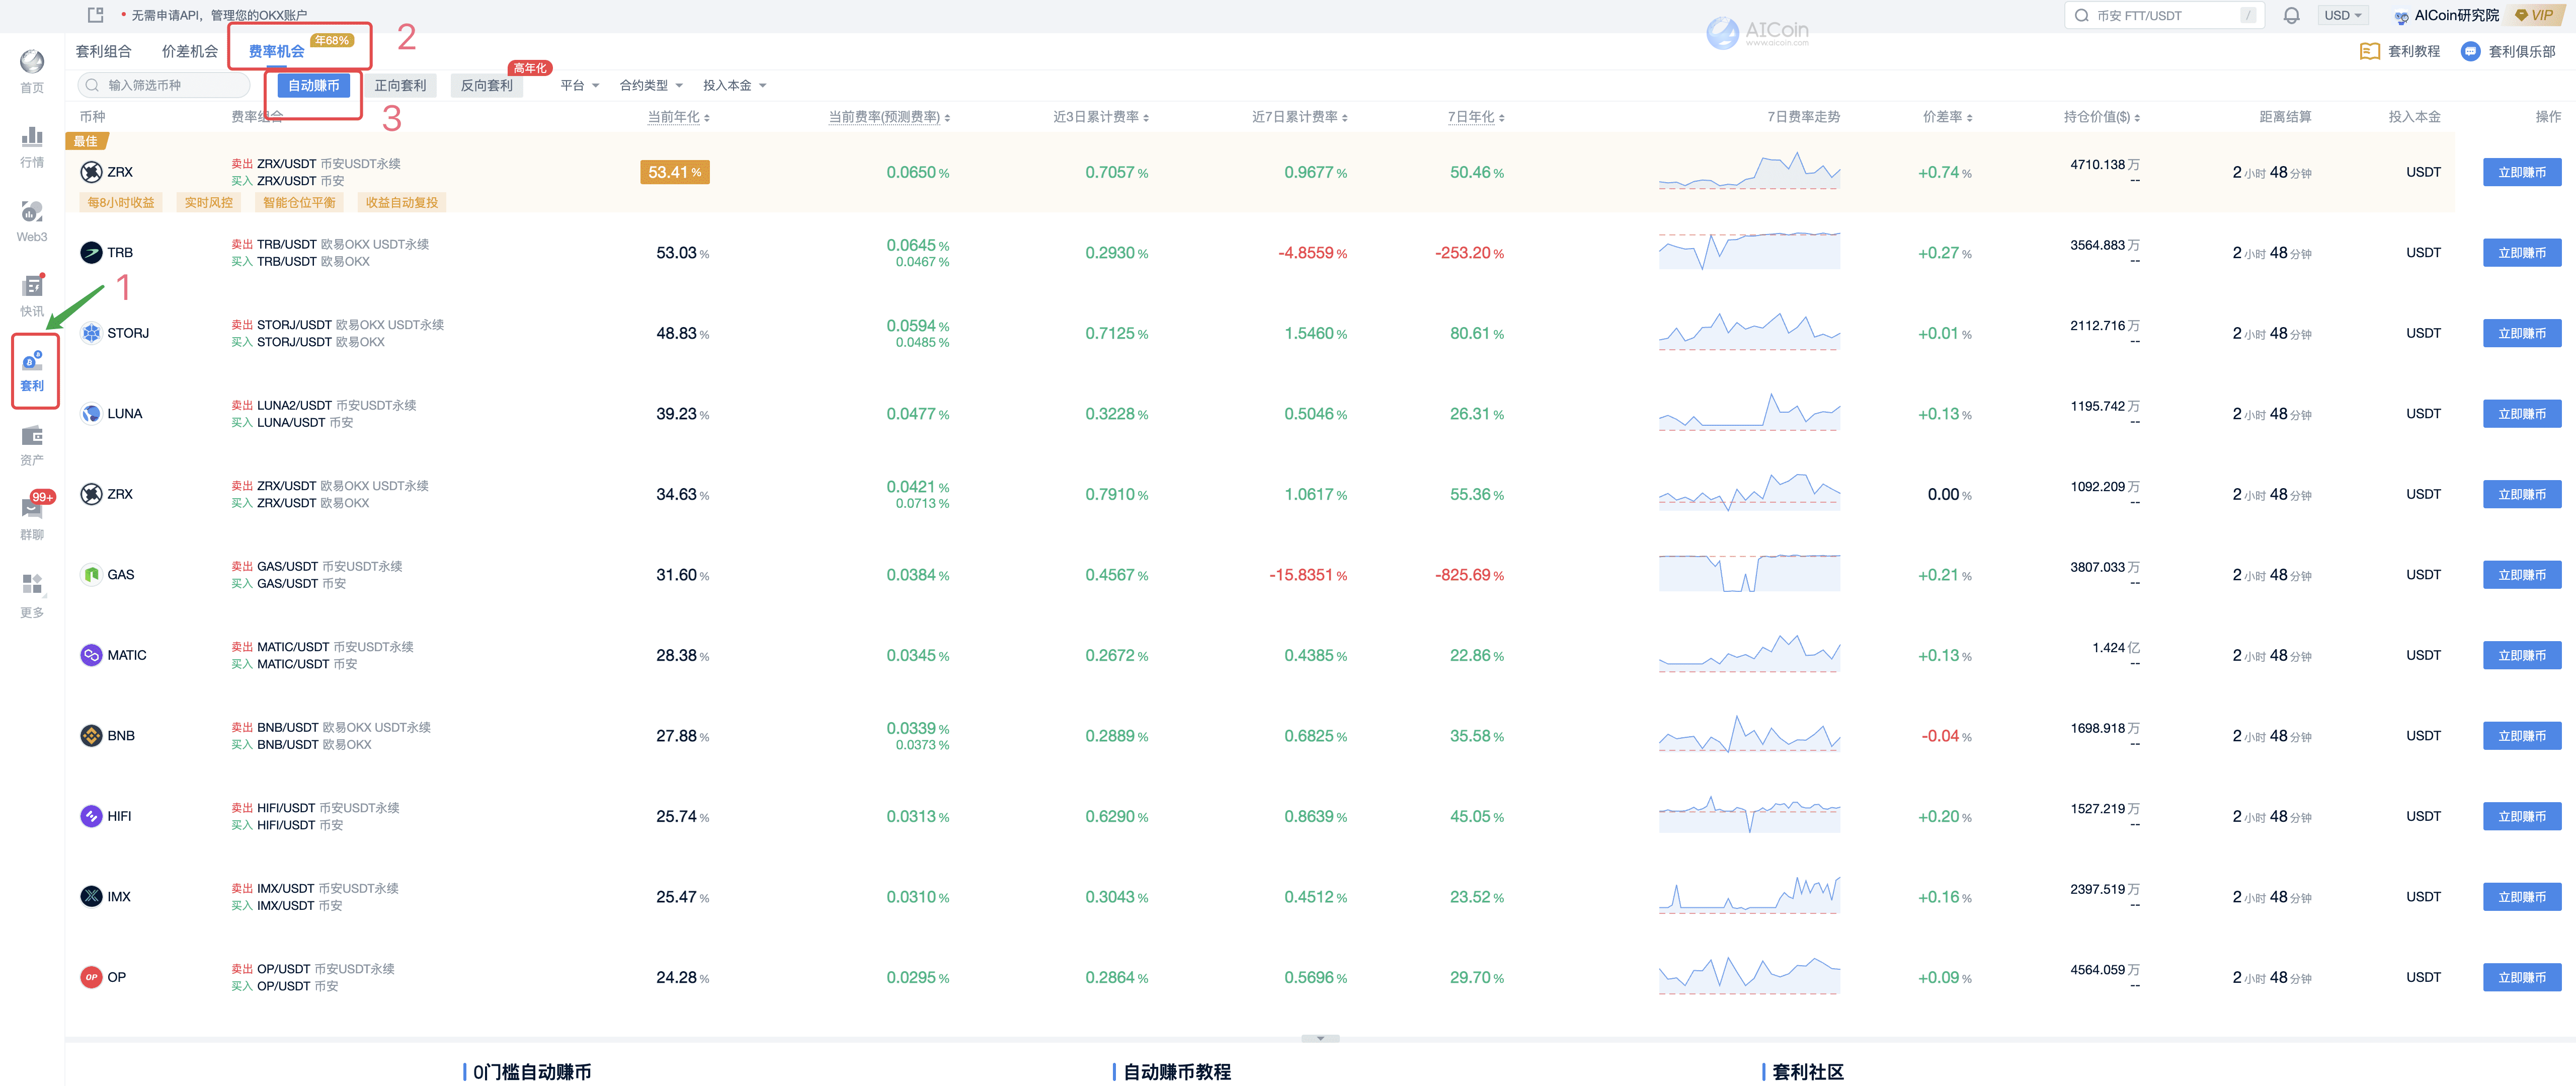Viewport: 2576px width, 1086px height.
Task: Click the STORJ coin icon
Action: coord(91,333)
